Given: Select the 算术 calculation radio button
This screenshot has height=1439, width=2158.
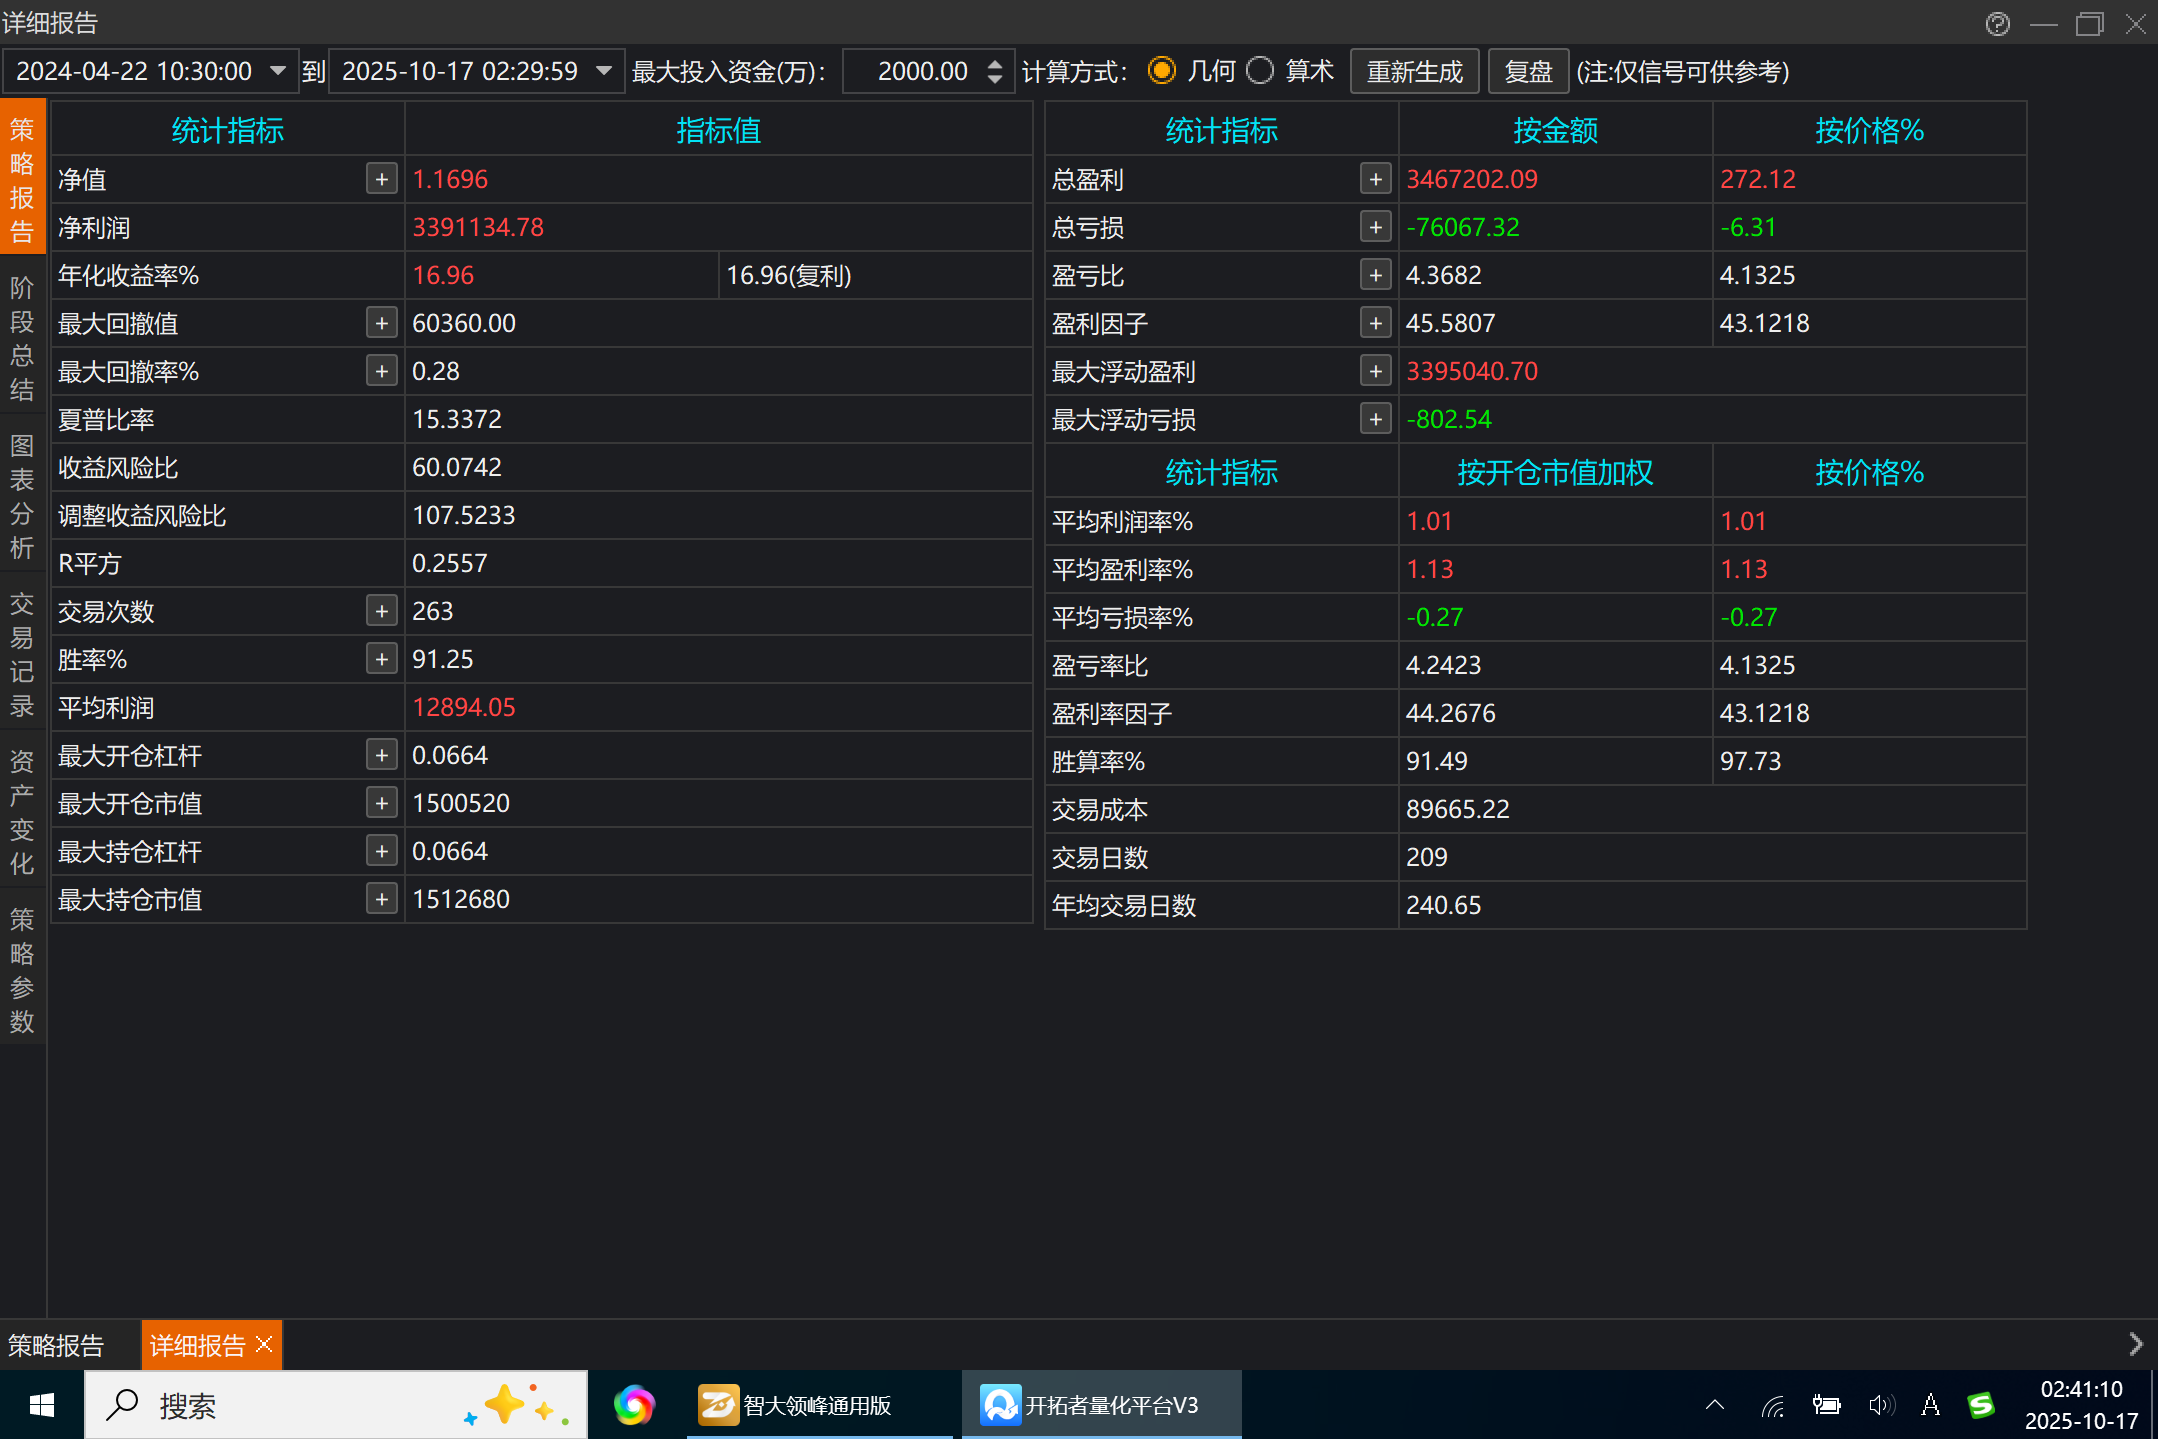Looking at the screenshot, I should pyautogui.click(x=1260, y=71).
